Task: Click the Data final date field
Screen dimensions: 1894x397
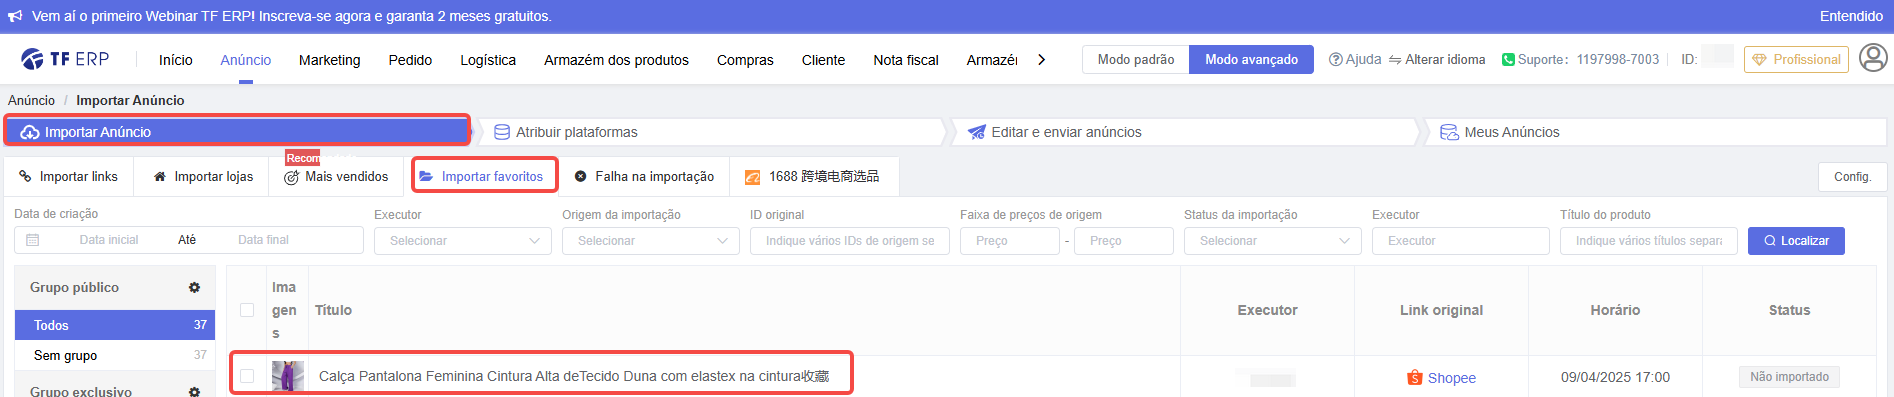Action: (x=263, y=240)
